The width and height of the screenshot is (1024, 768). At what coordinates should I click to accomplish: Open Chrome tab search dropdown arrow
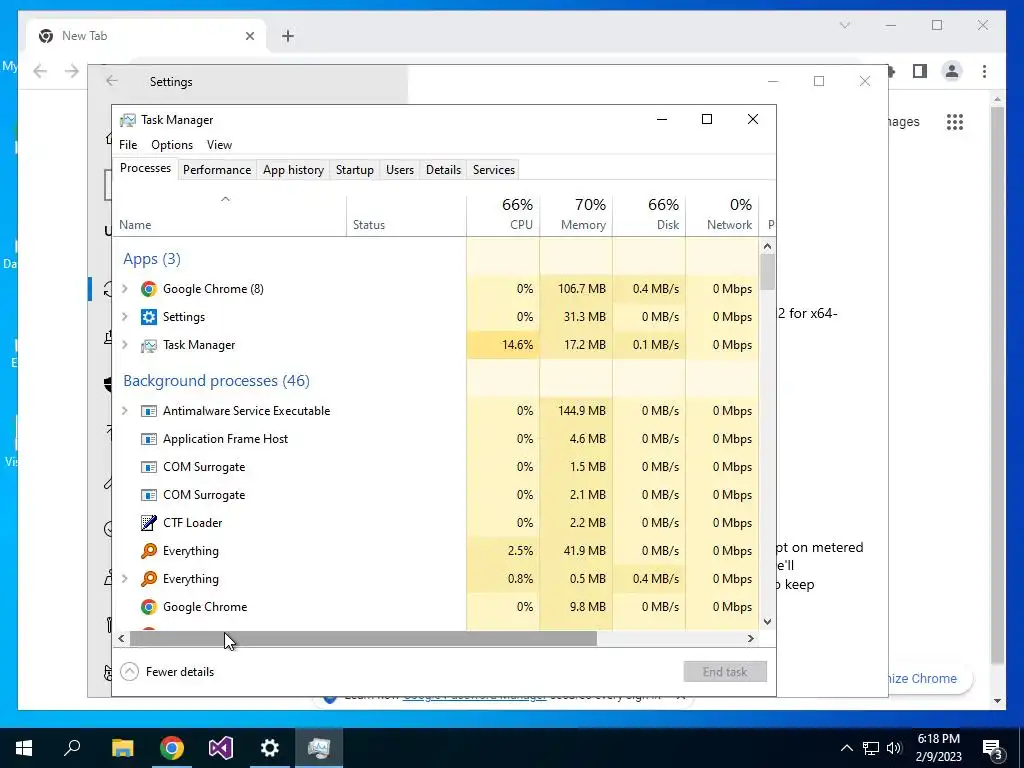tap(844, 25)
